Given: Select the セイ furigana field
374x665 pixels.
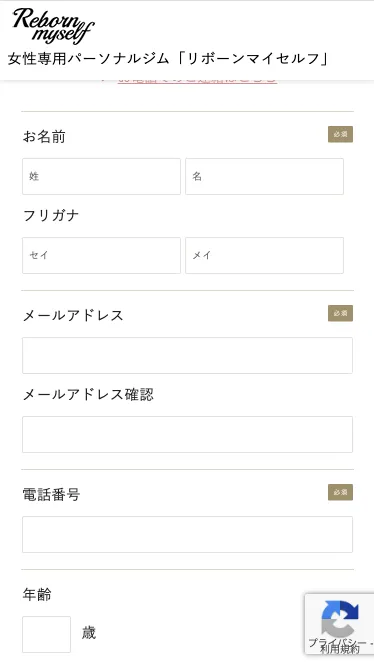Looking at the screenshot, I should tap(101, 255).
